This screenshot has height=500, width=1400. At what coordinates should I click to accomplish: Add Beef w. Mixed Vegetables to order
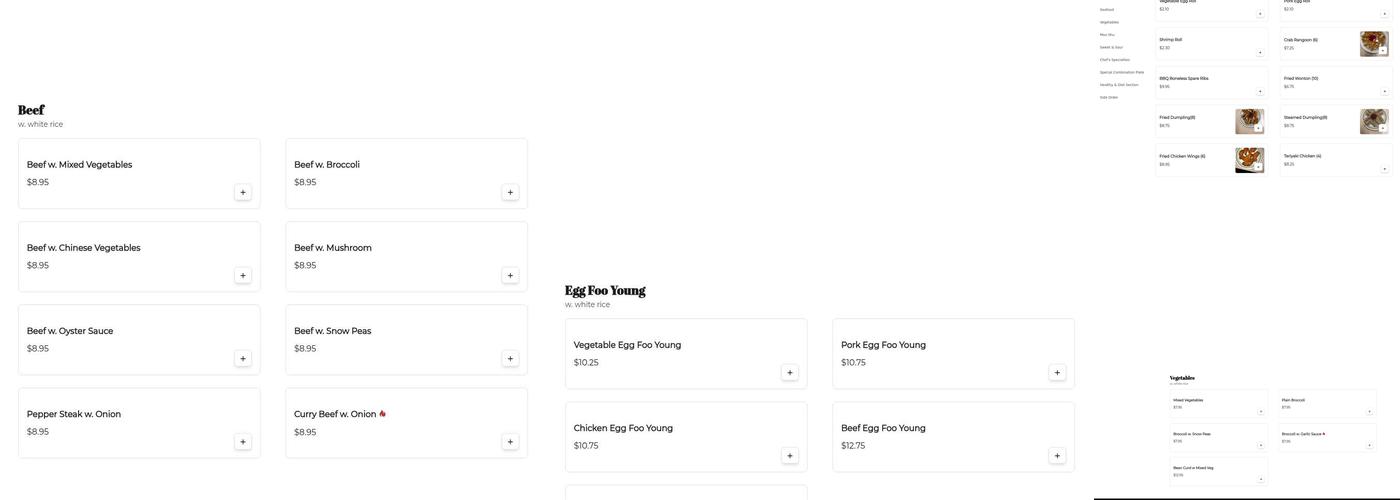tap(243, 192)
